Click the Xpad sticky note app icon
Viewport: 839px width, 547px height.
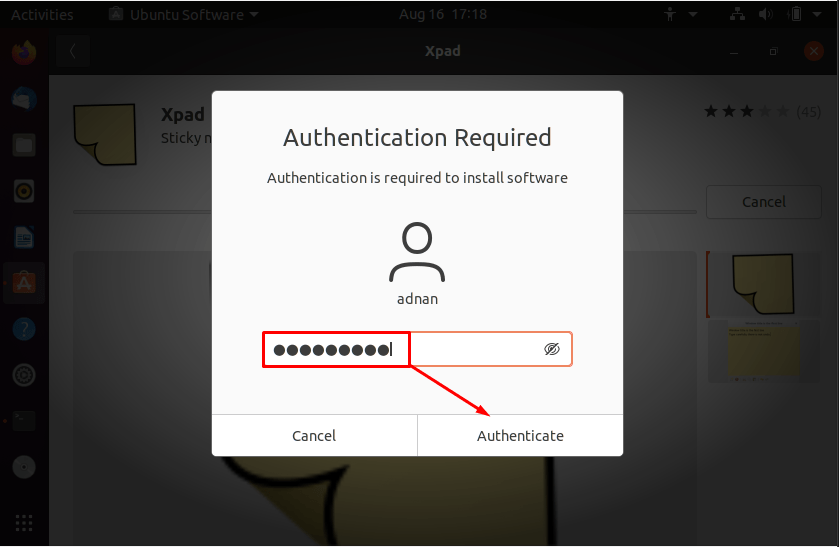pyautogui.click(x=105, y=134)
